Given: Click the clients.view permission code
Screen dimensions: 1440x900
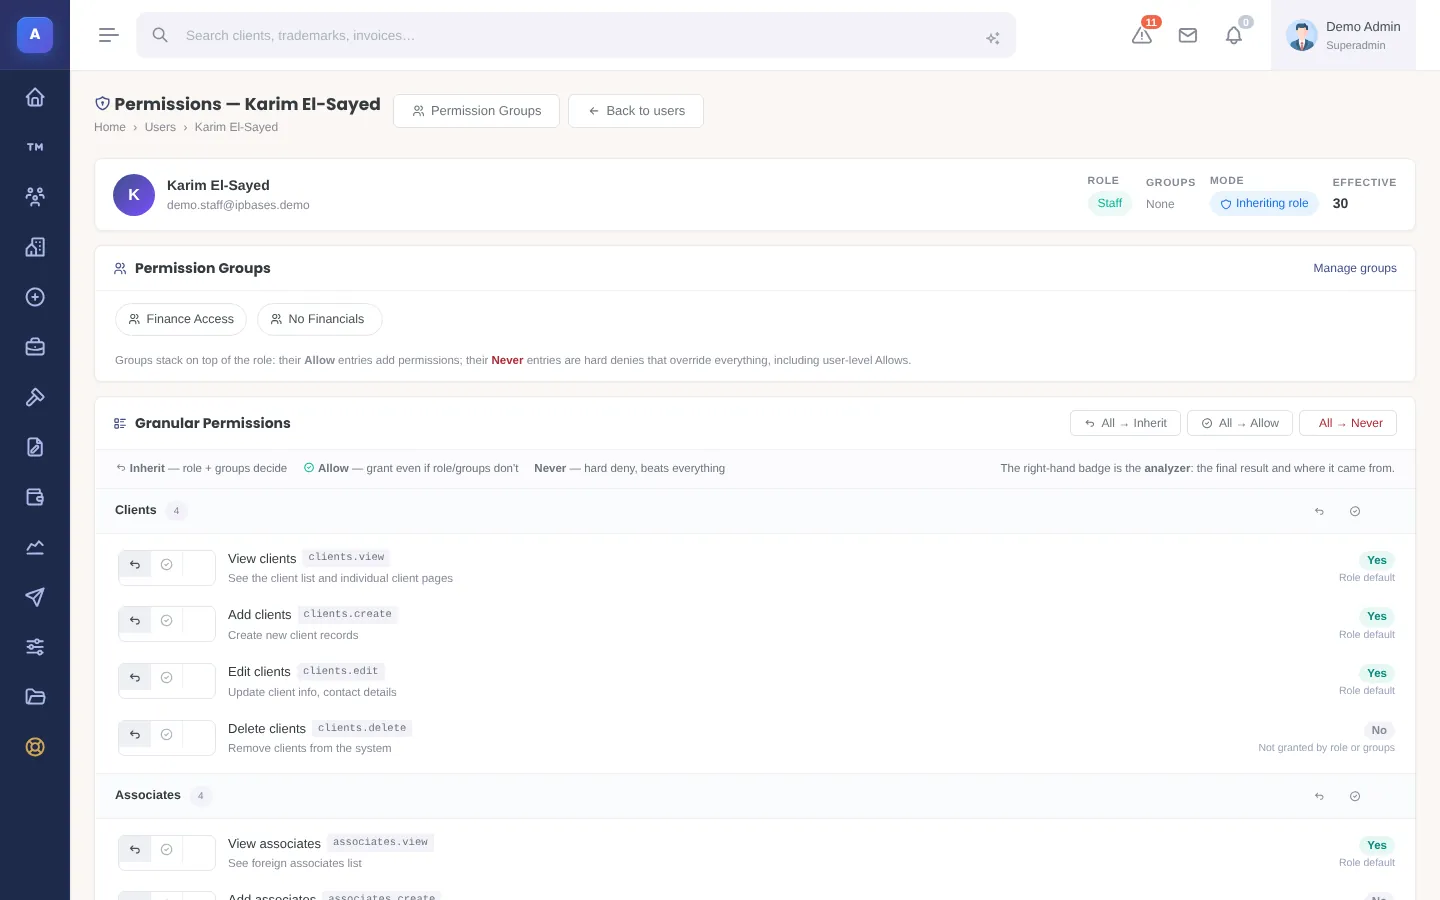Looking at the screenshot, I should click(346, 557).
